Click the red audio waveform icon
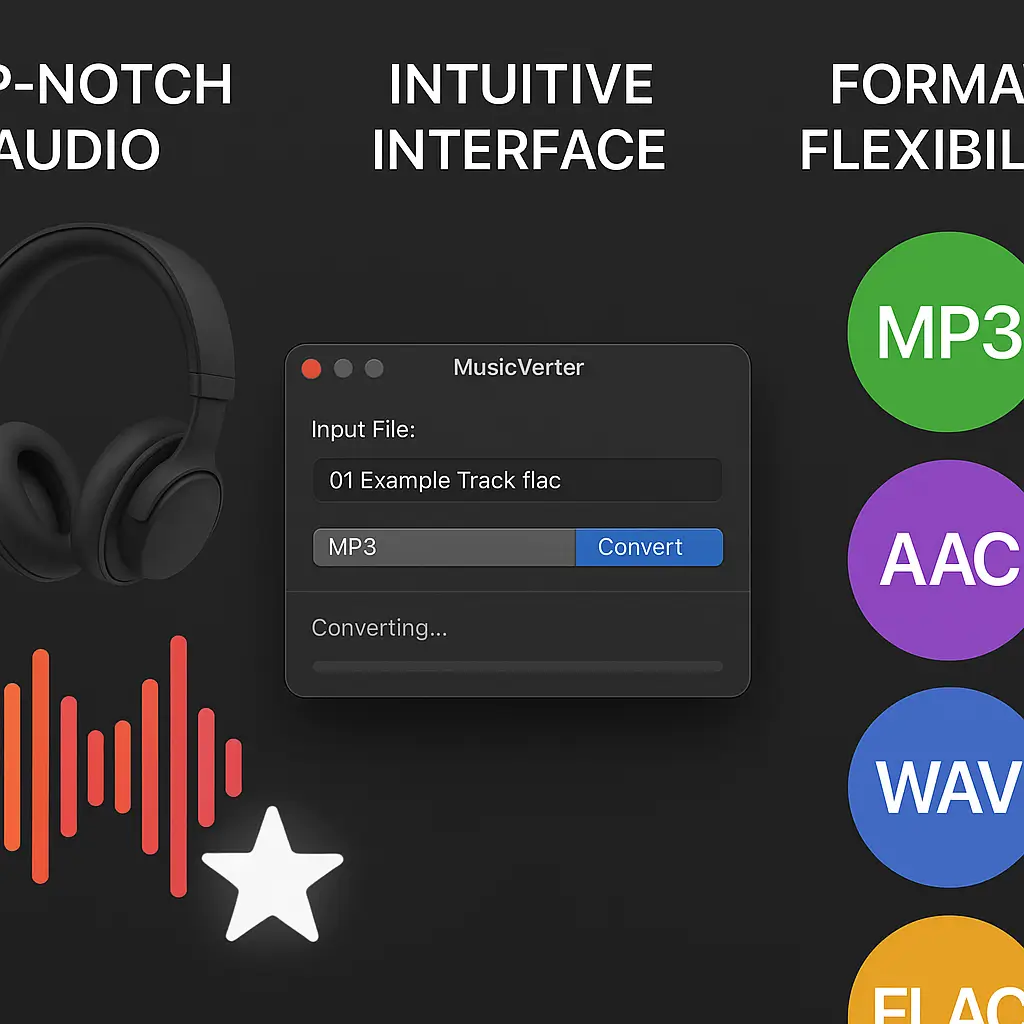 pyautogui.click(x=122, y=766)
